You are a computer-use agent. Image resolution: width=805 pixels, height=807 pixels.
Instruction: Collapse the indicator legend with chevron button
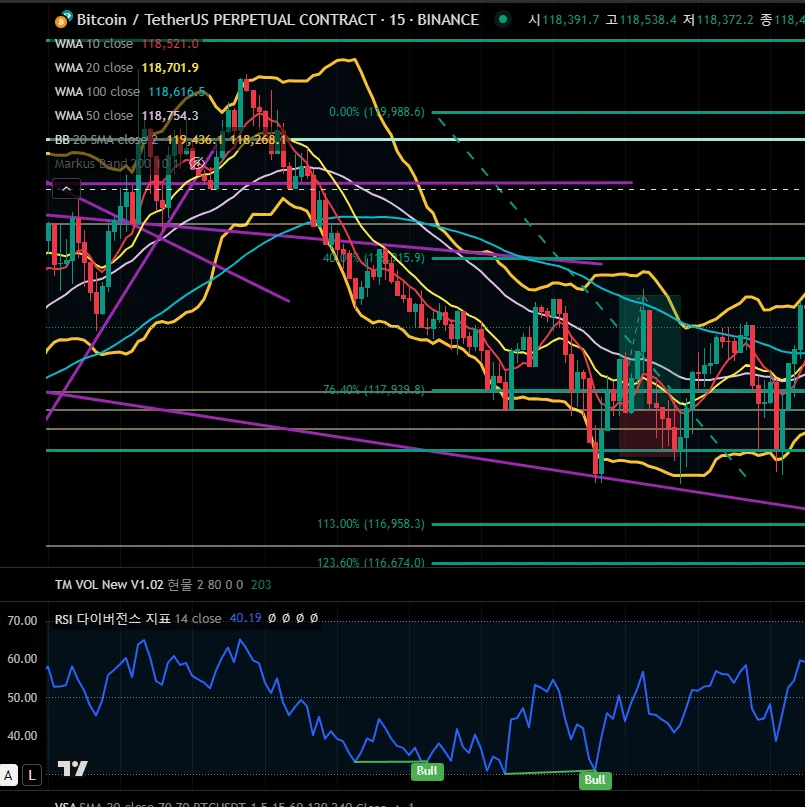(65, 188)
